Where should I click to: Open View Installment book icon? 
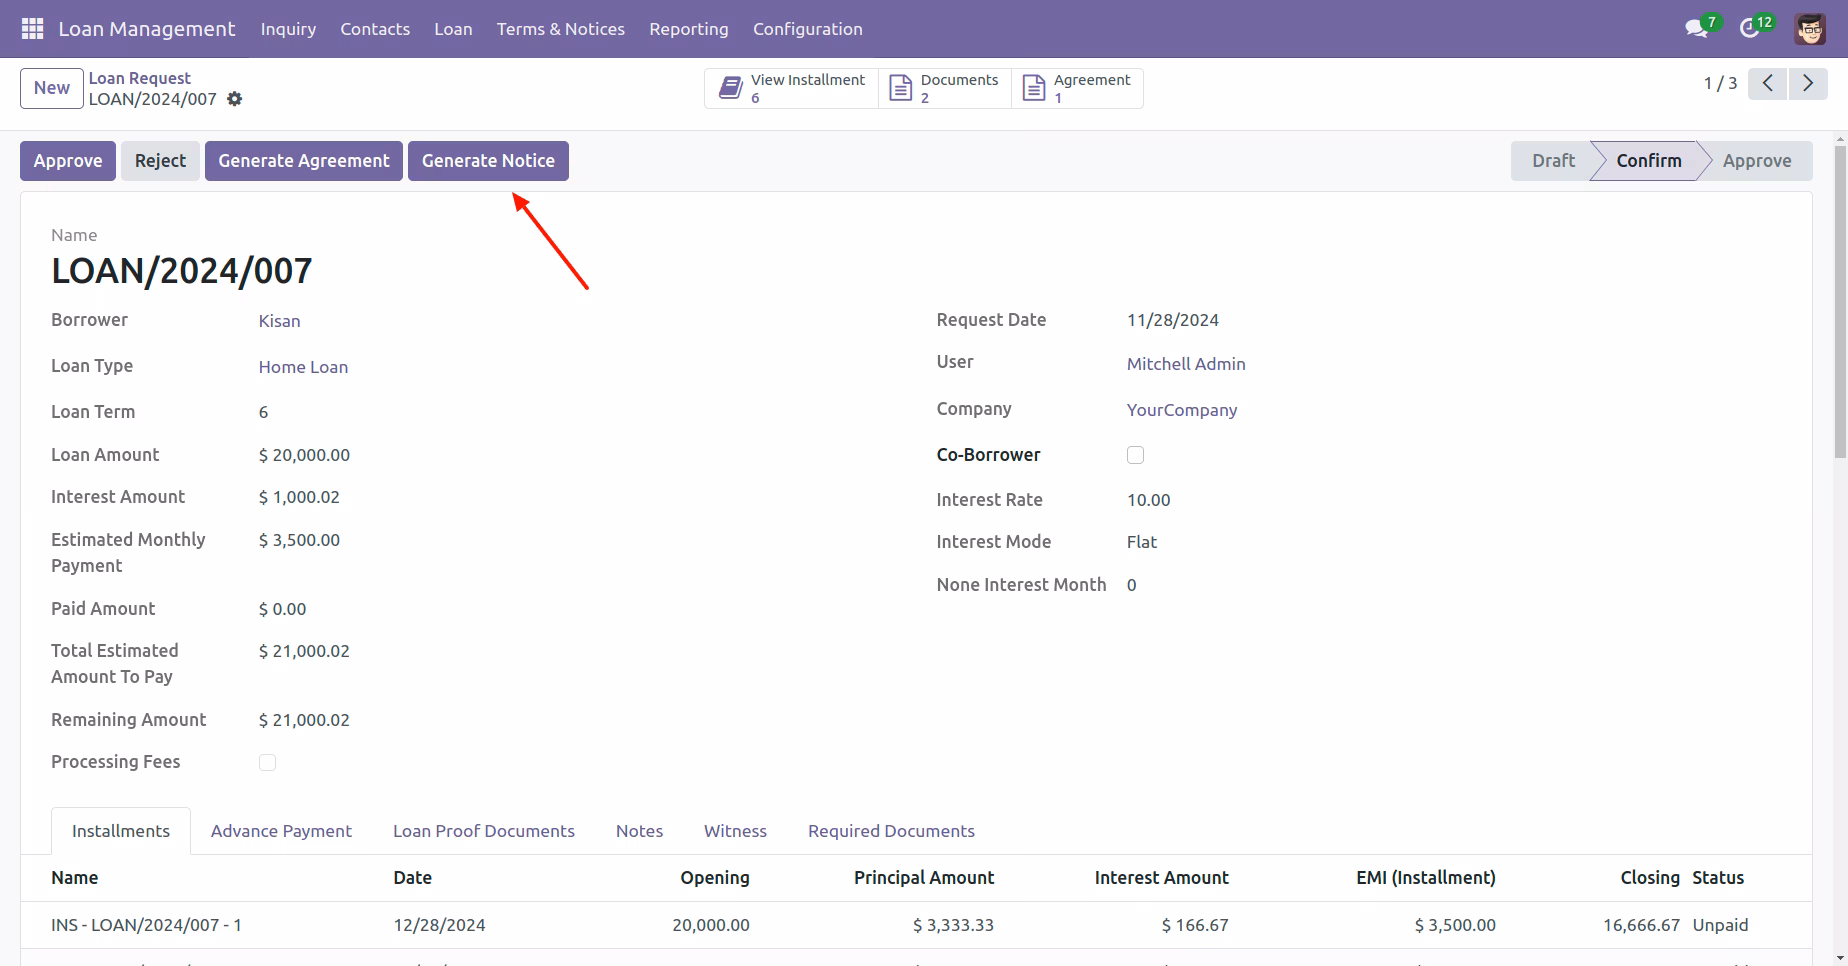click(x=731, y=88)
